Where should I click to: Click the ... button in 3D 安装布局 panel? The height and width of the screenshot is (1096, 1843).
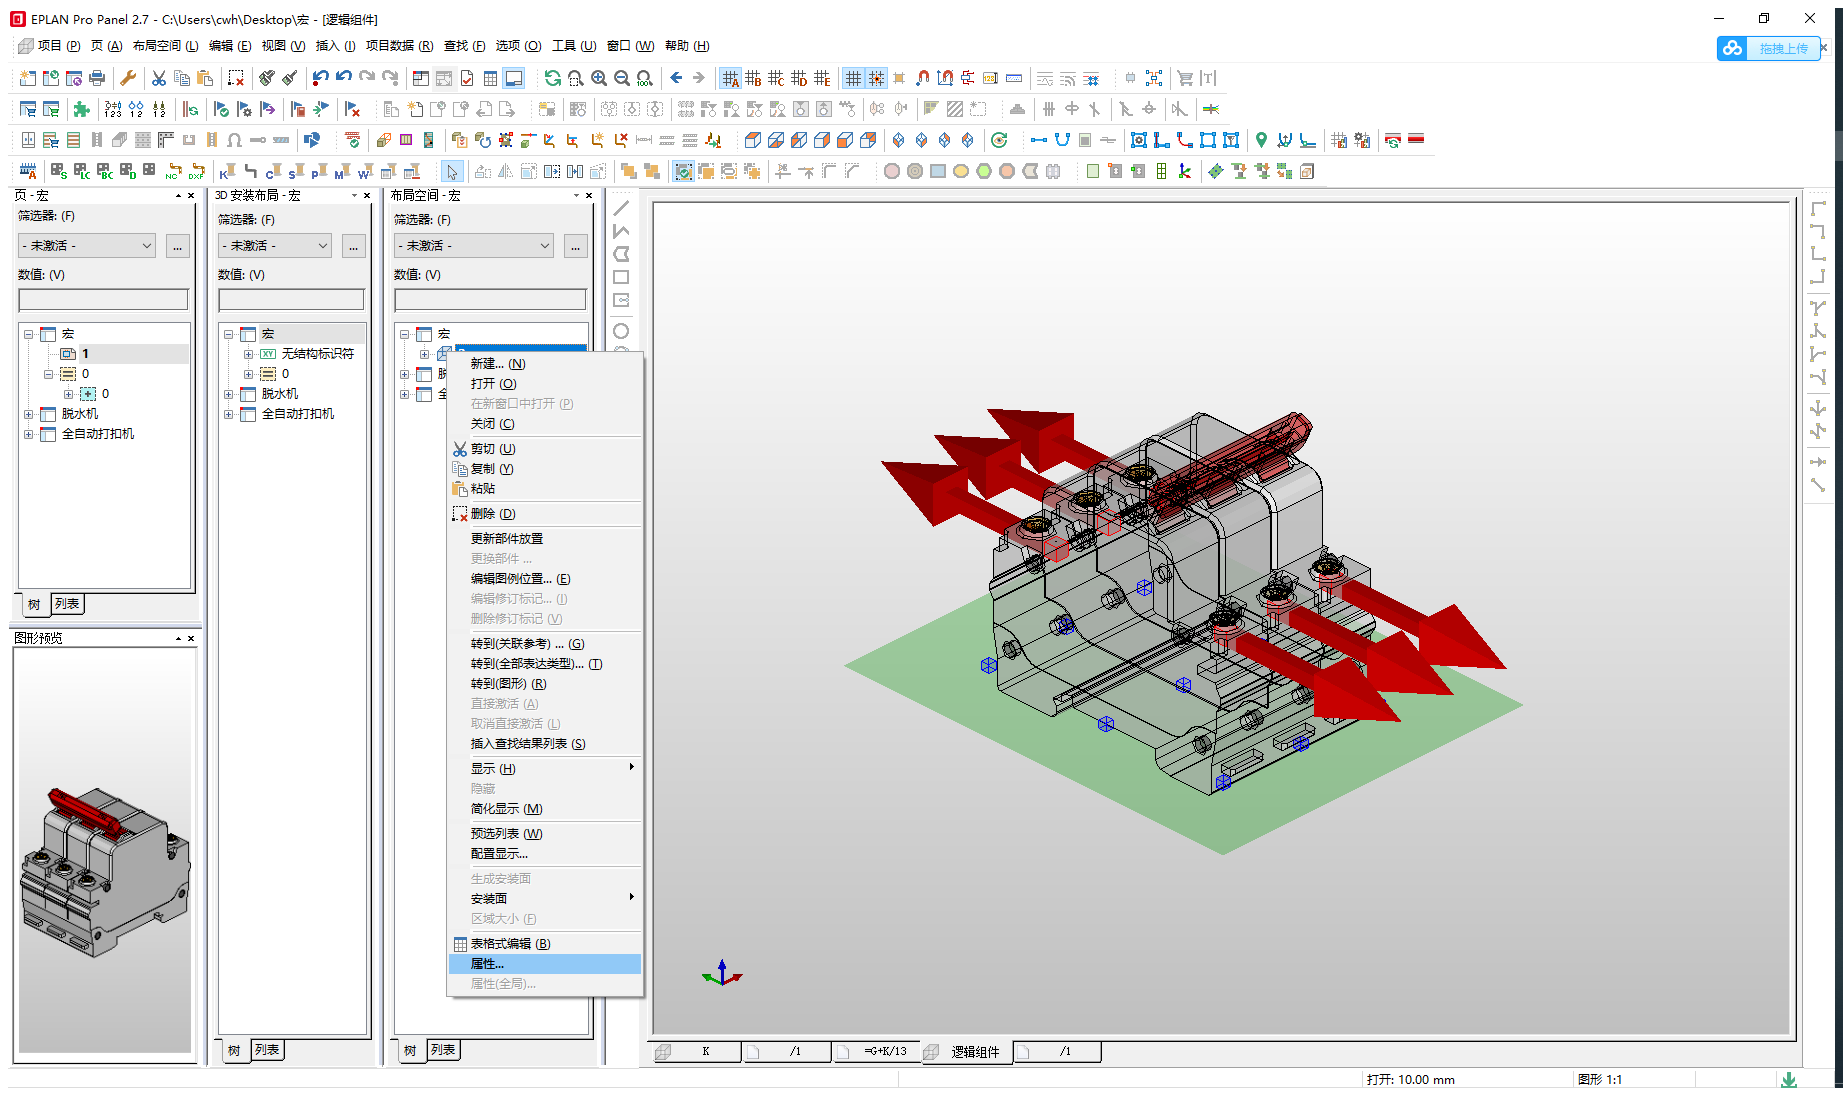pyautogui.click(x=353, y=246)
